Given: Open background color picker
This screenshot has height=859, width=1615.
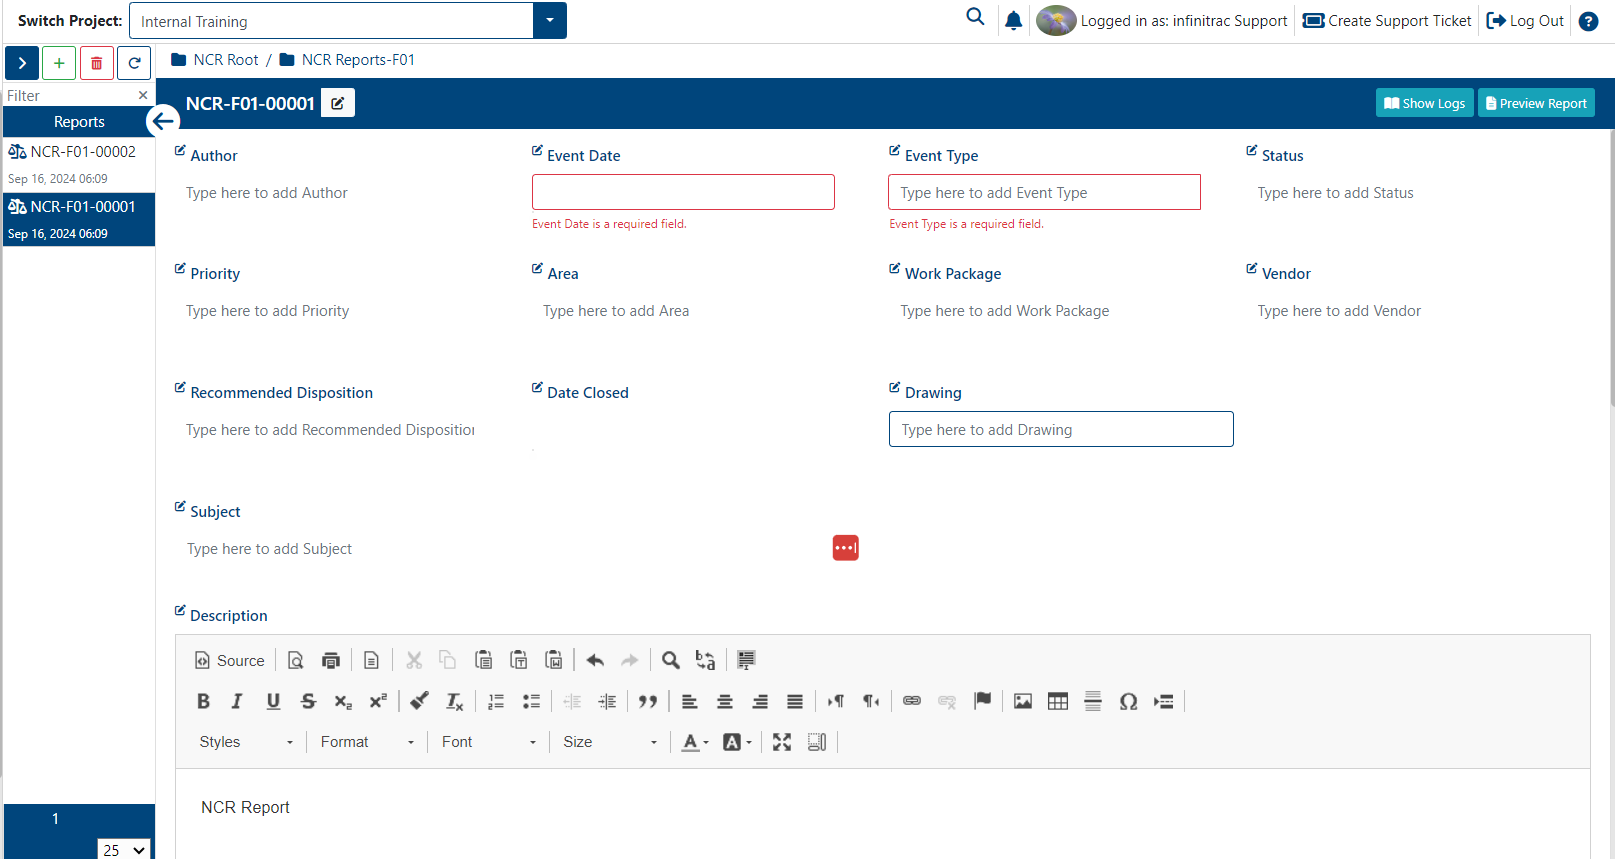Looking at the screenshot, I should click(x=737, y=742).
